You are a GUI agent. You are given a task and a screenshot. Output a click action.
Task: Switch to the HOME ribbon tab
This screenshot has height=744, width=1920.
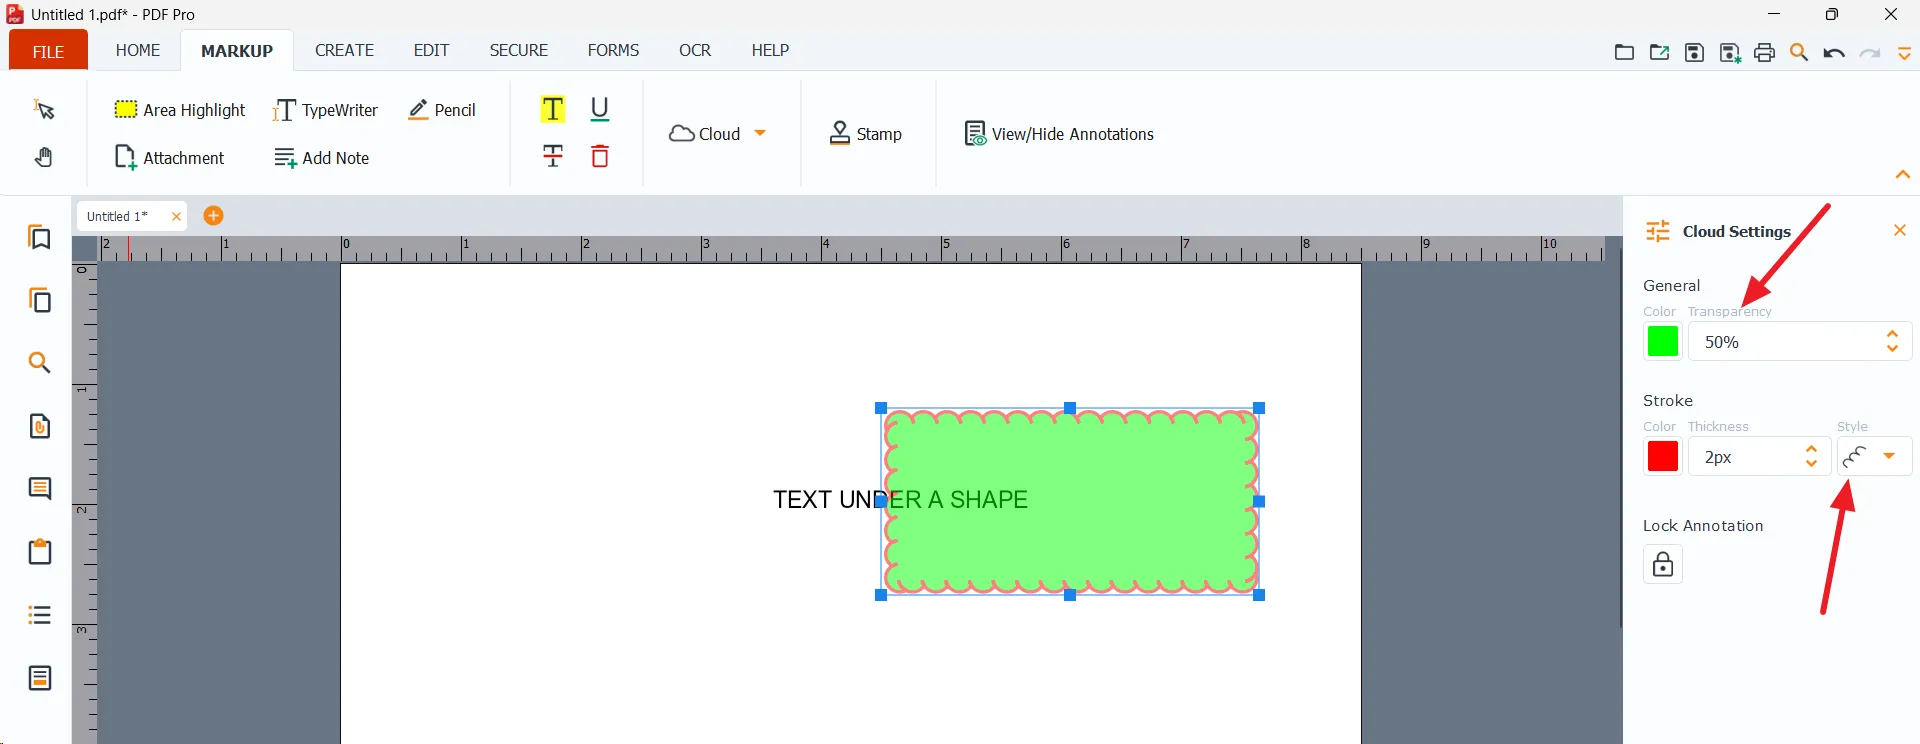[138, 50]
